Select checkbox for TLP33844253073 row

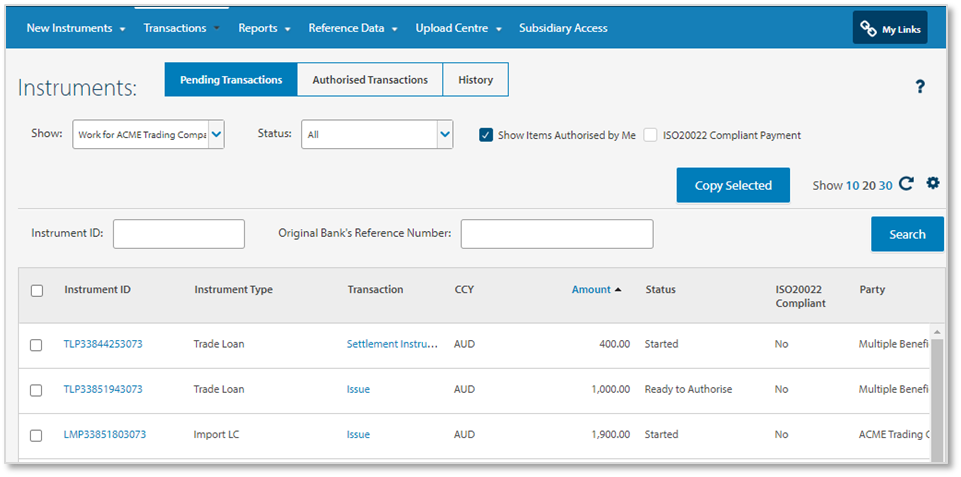pos(36,345)
